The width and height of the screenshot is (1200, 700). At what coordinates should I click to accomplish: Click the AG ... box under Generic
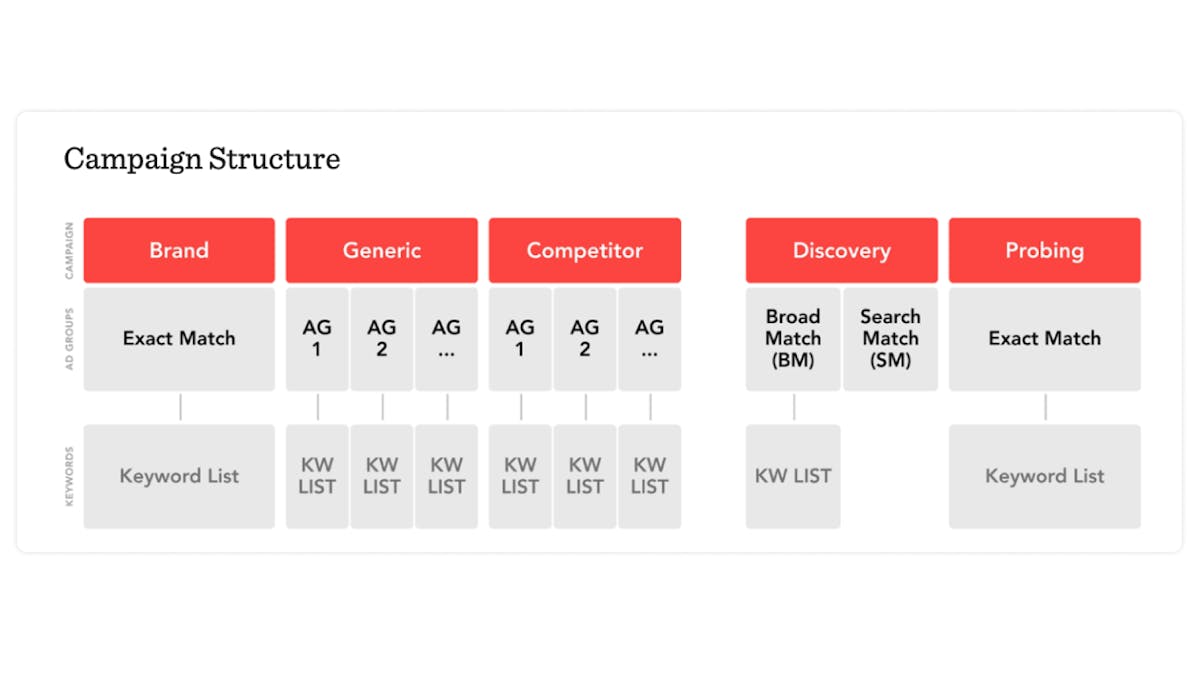tap(447, 339)
